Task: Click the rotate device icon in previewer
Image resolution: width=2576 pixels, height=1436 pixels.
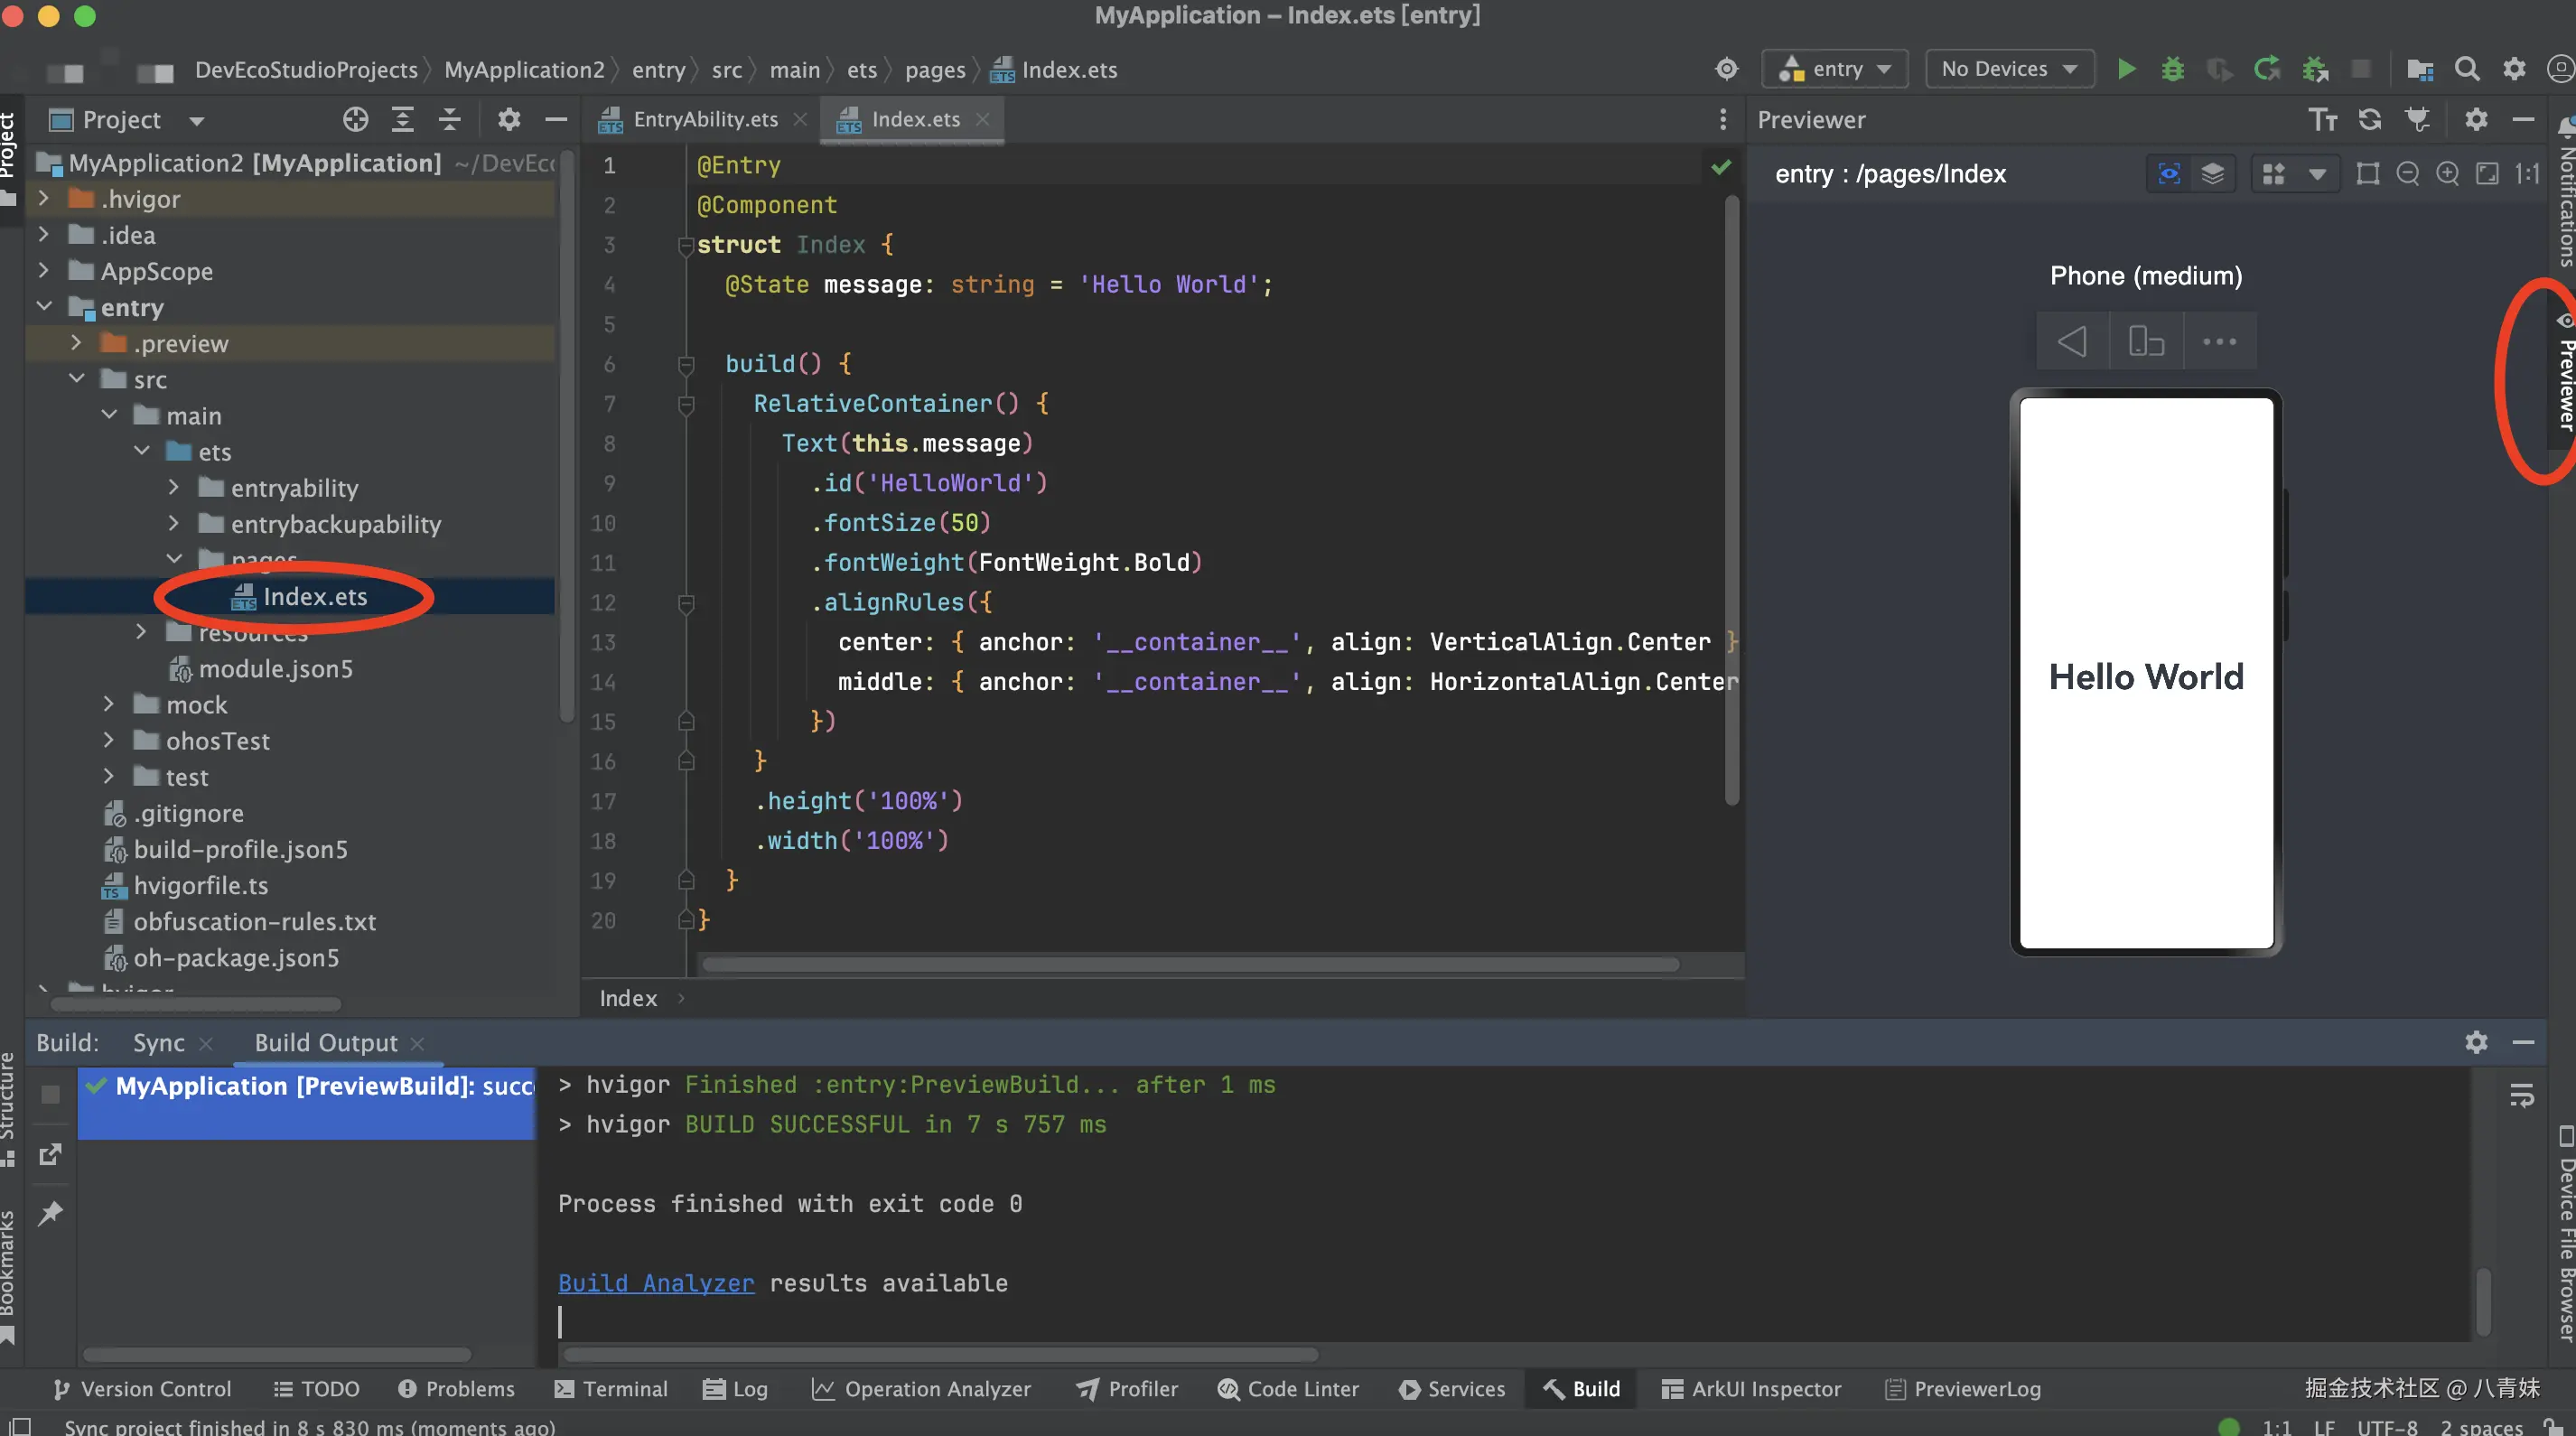Action: pos(2146,342)
